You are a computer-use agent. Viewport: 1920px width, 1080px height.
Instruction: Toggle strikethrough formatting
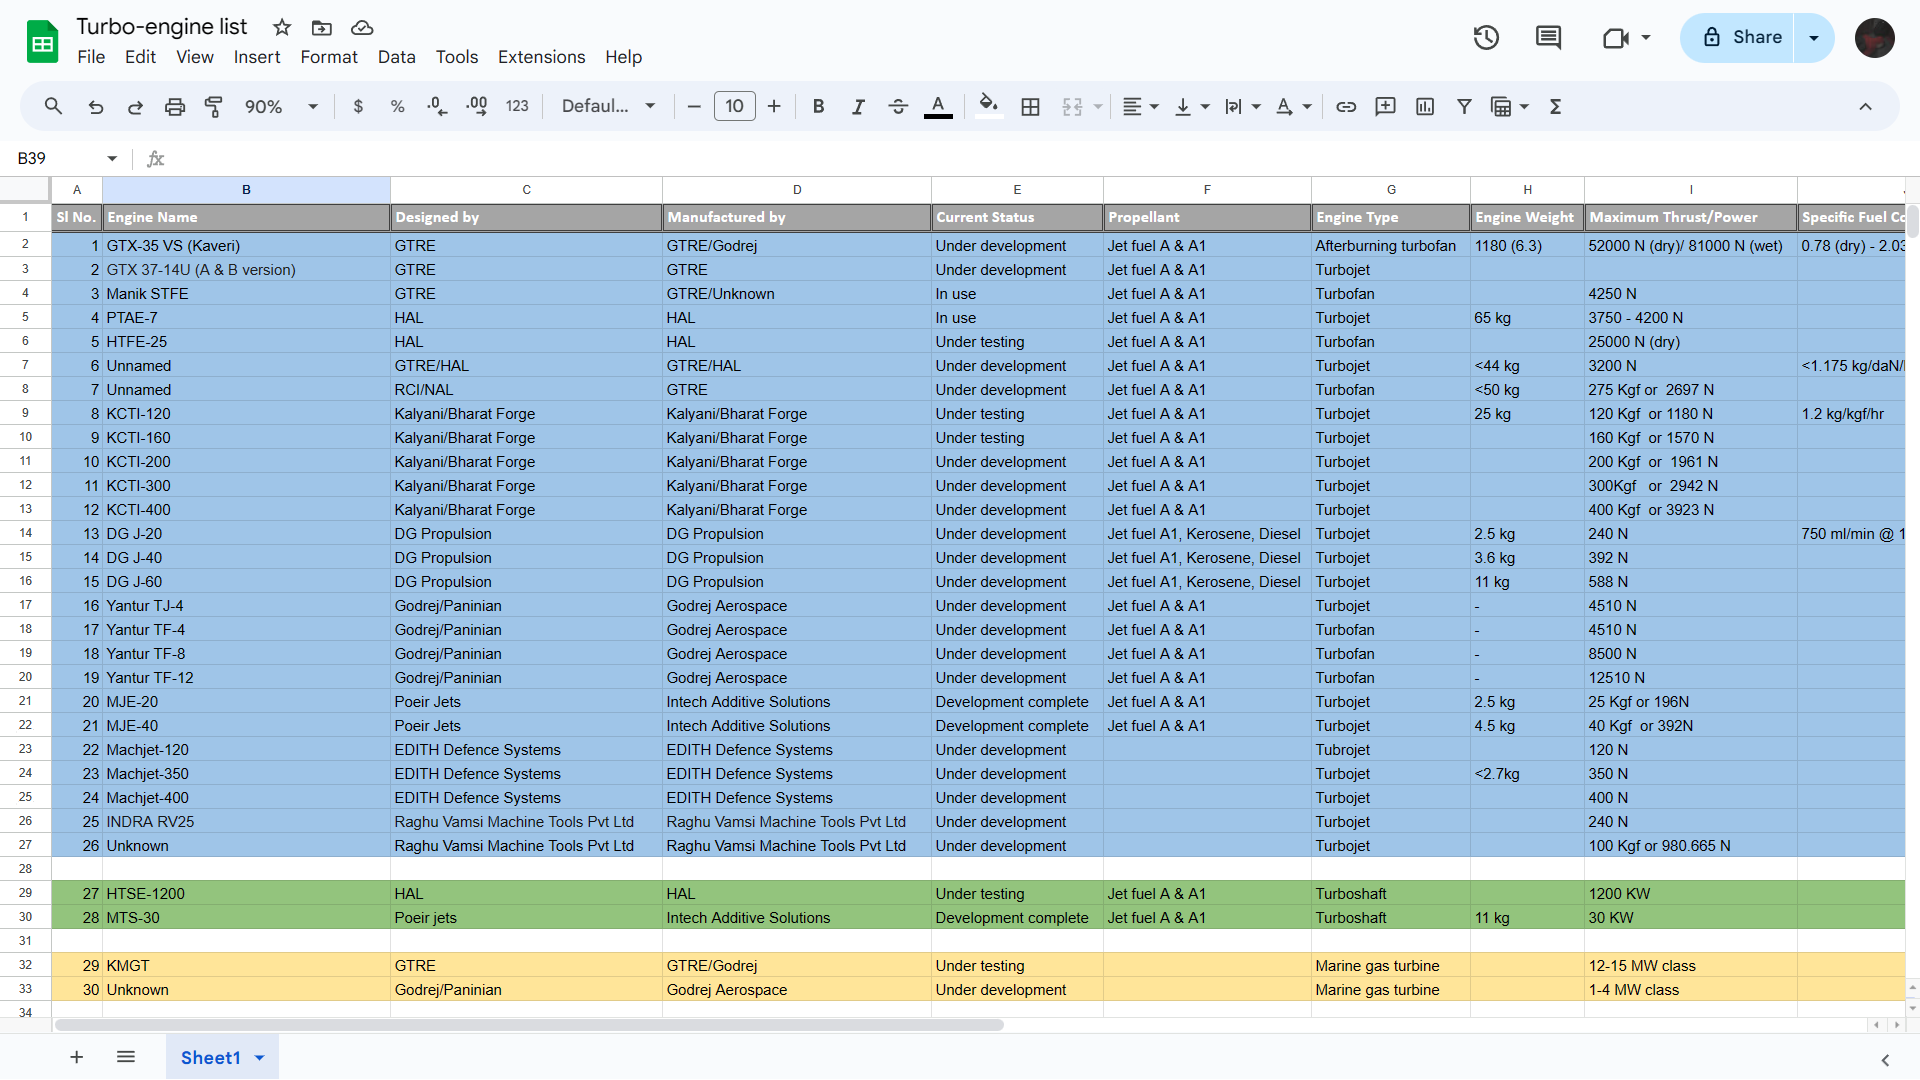point(898,106)
